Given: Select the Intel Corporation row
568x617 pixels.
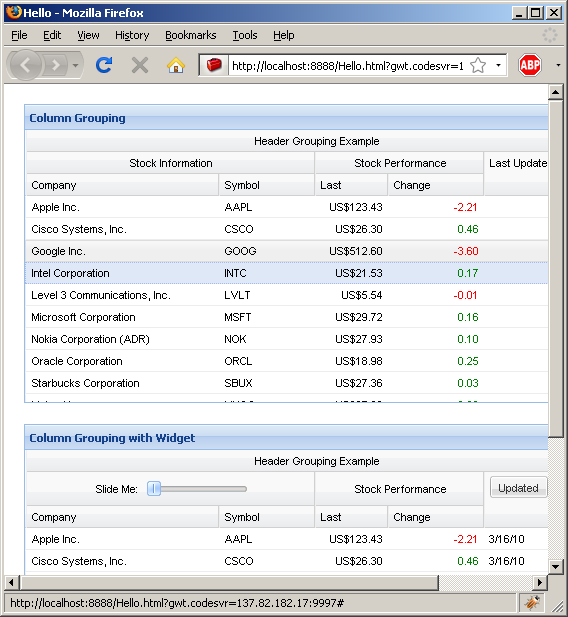Looking at the screenshot, I should (x=287, y=273).
